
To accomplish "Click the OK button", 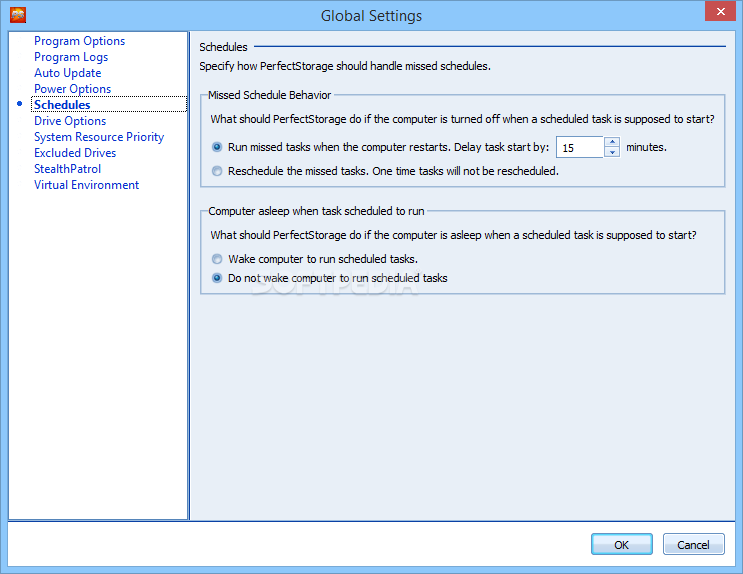I will pyautogui.click(x=622, y=544).
